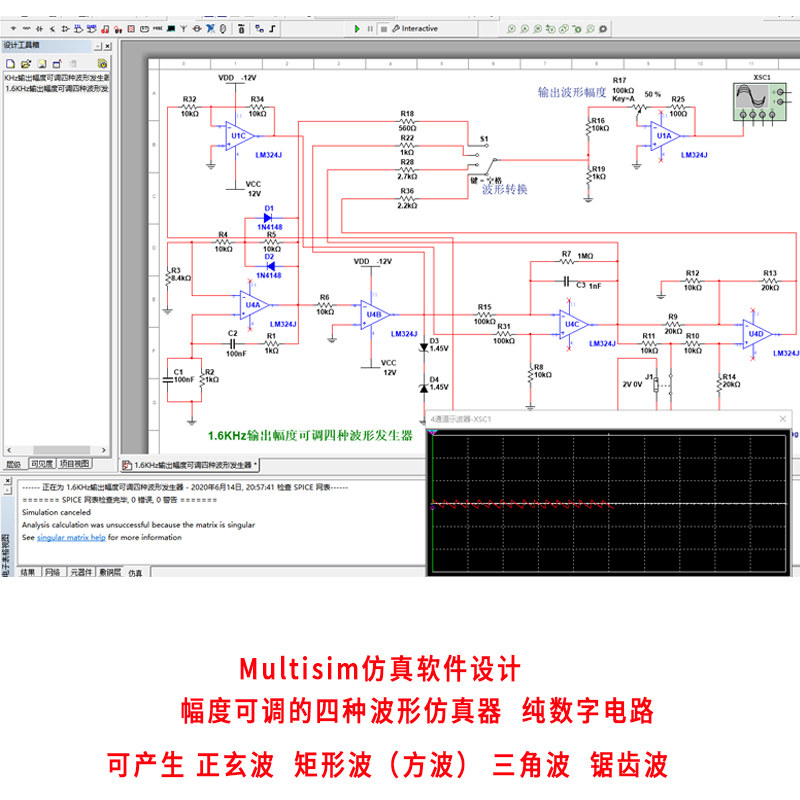The image size is (800, 800).
Task: Open the 结果 tab
Action: tap(28, 572)
